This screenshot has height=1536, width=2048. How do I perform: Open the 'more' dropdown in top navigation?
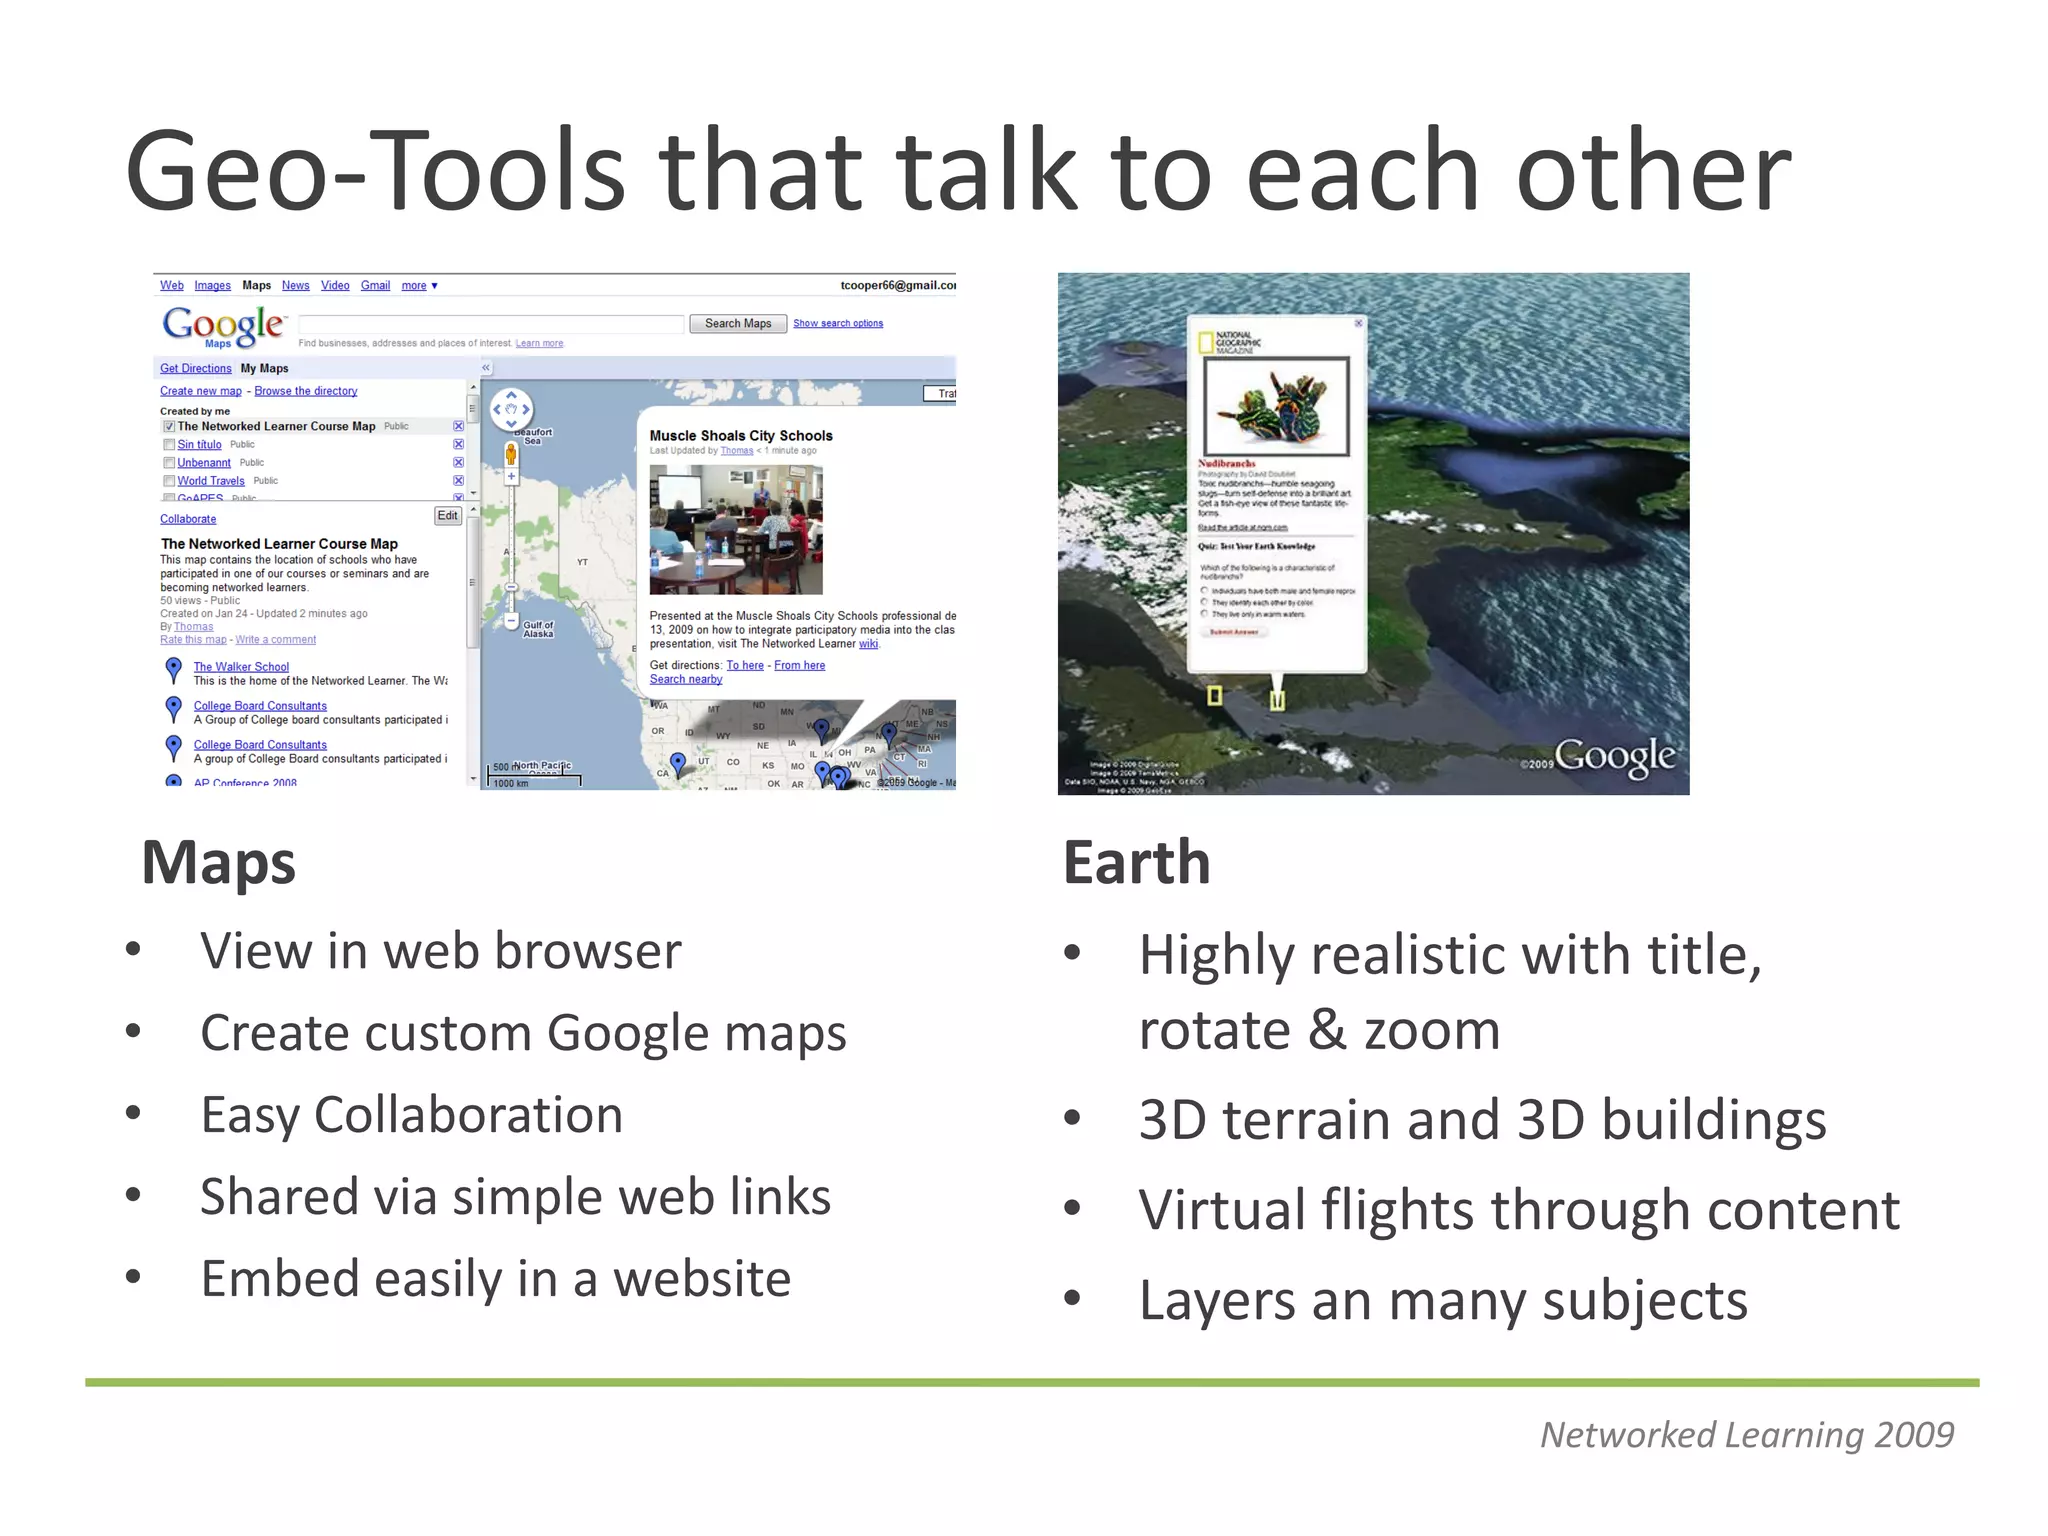pos(419,286)
